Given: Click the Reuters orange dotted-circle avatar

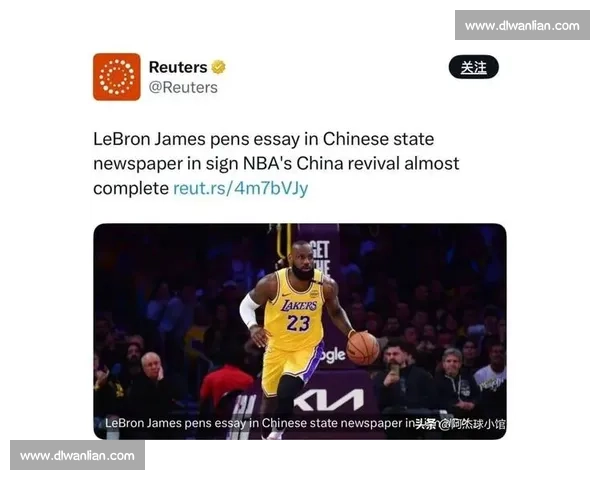Looking at the screenshot, I should [x=117, y=77].
